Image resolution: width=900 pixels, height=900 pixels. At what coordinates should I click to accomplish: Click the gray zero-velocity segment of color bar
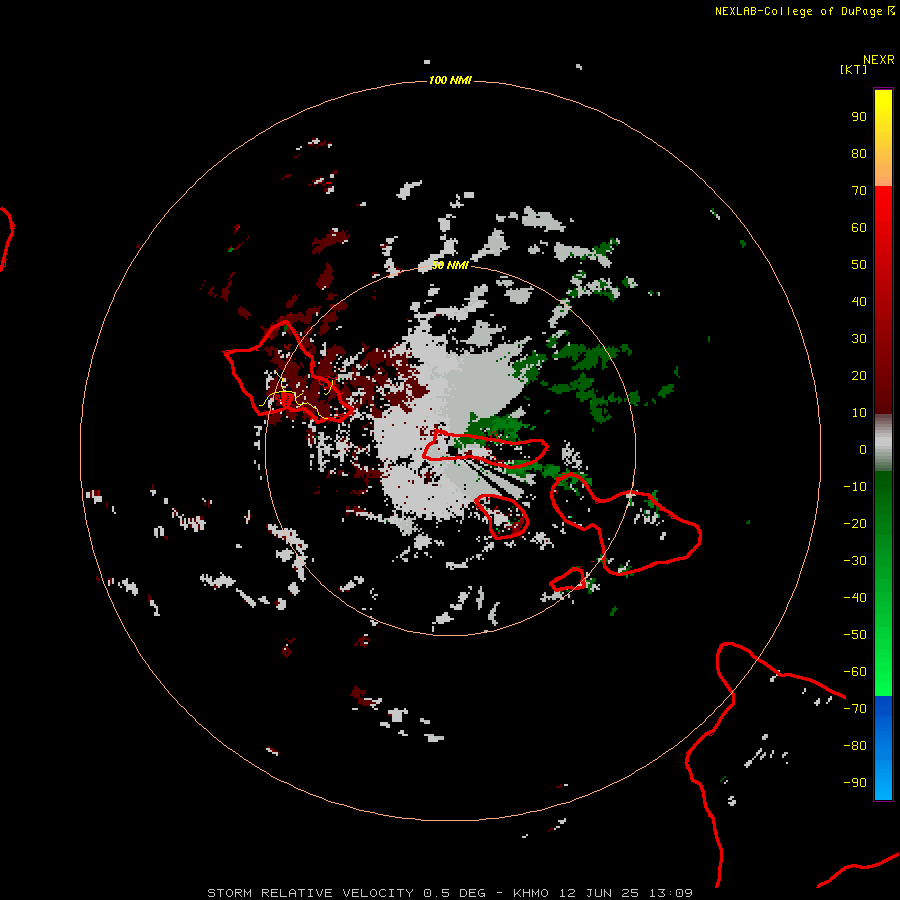tap(883, 443)
